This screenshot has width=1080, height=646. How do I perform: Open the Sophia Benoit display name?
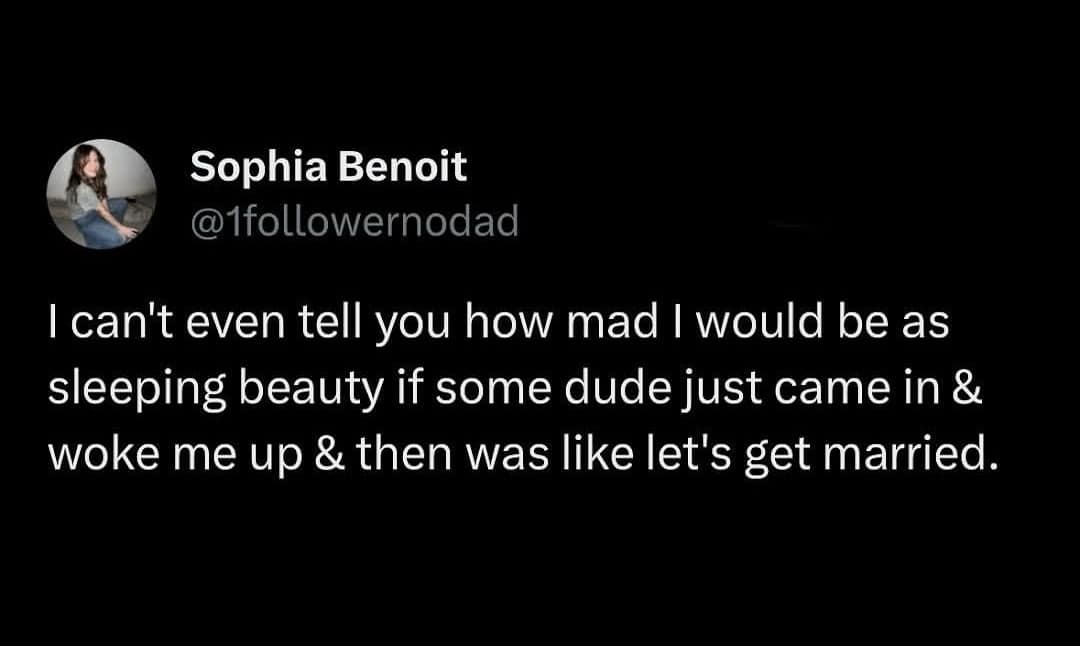click(x=328, y=167)
